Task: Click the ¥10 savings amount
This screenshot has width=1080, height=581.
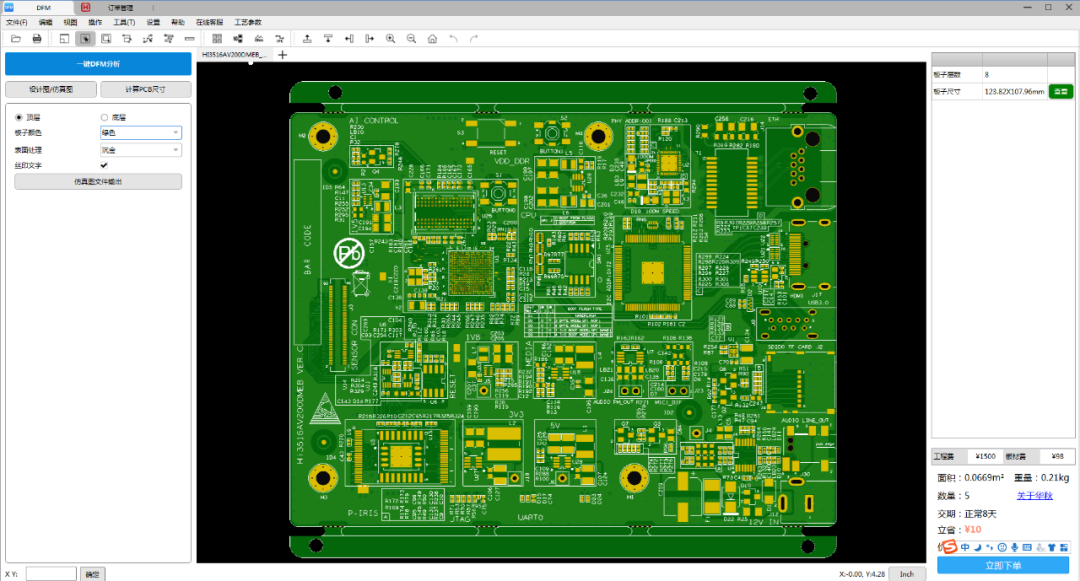Action: [973, 529]
